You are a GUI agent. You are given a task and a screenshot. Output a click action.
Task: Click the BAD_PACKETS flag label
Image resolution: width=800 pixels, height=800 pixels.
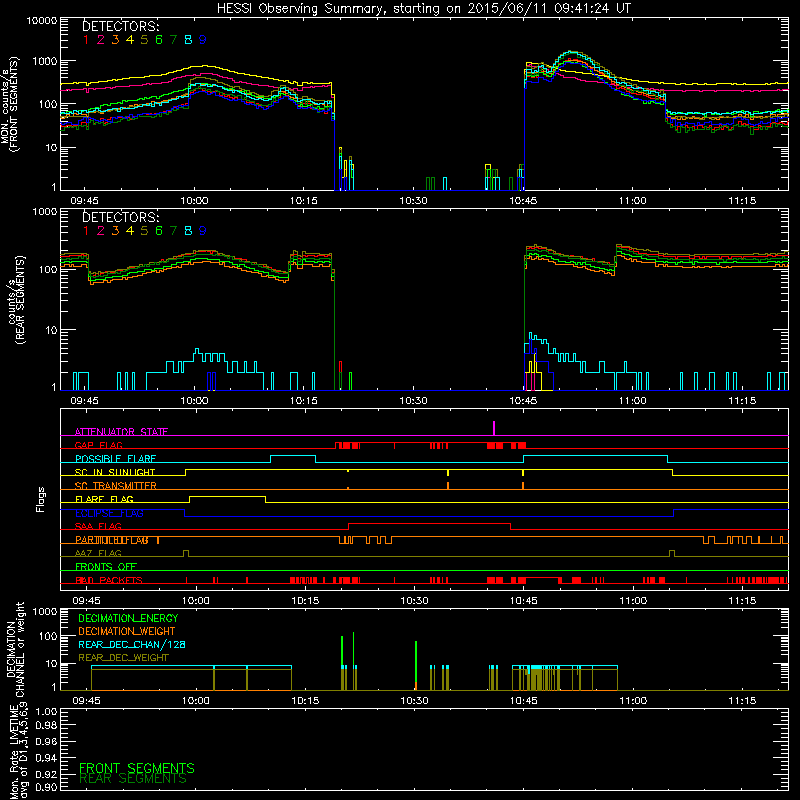pos(109,580)
